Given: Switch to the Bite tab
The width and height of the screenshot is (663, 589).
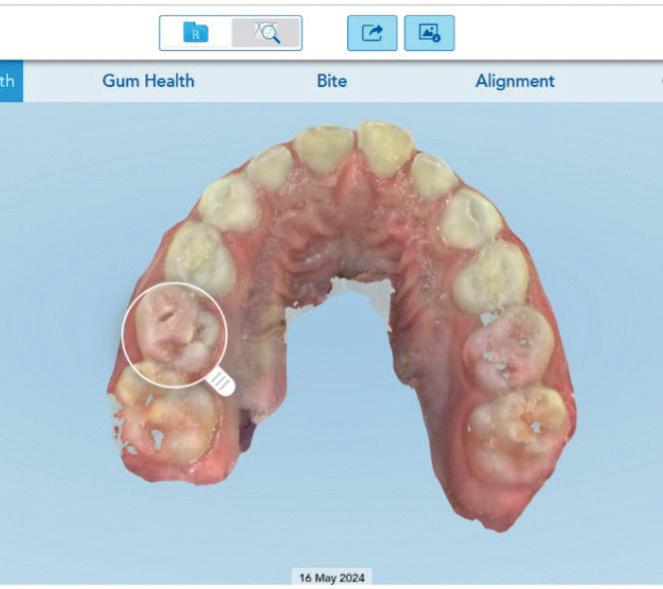Looking at the screenshot, I should (x=332, y=81).
